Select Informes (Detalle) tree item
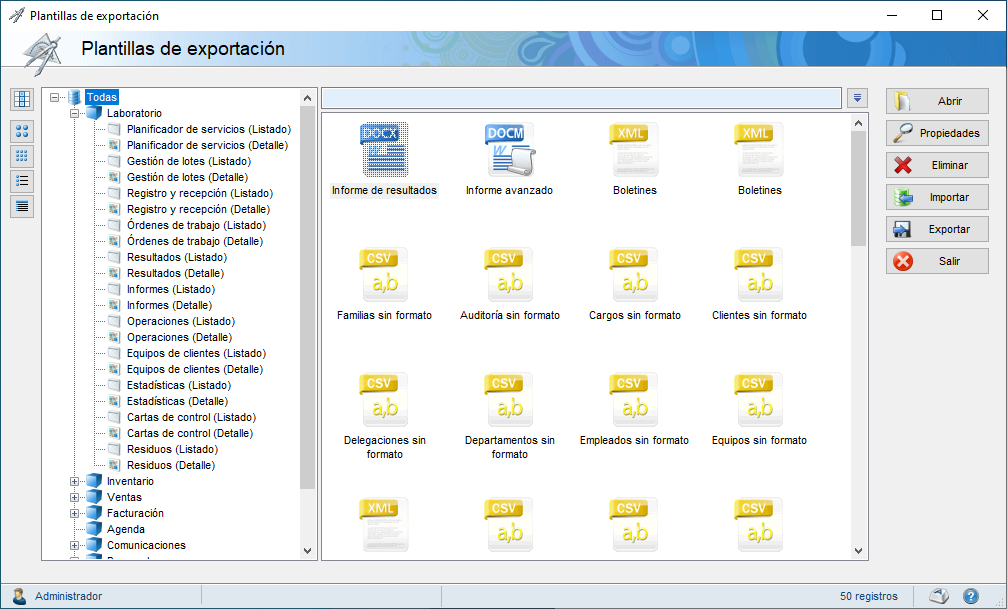The width and height of the screenshot is (1007, 609). [x=170, y=305]
